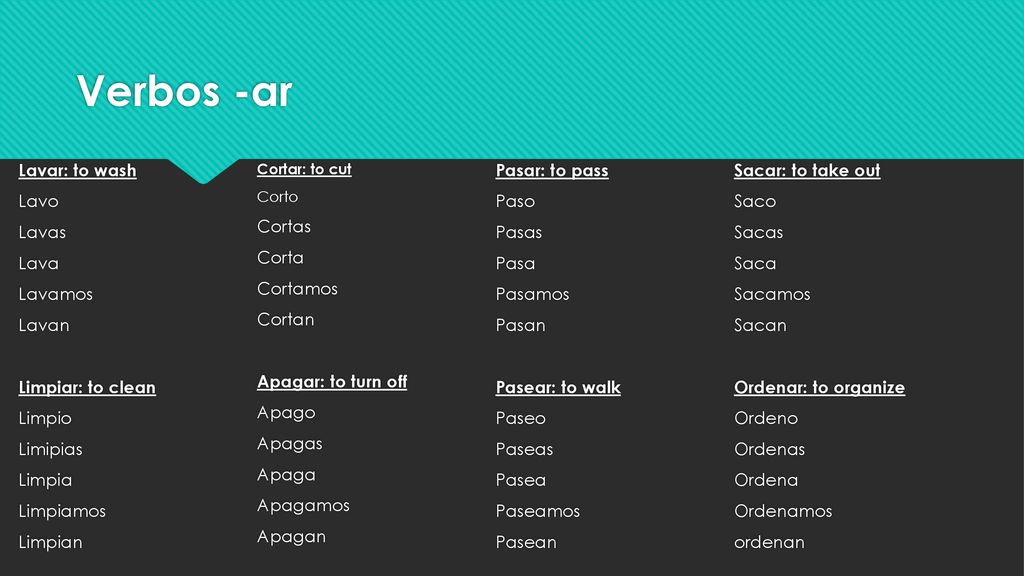Screen dimensions: 1024x576
Task: Click the word 'Lavamos'
Action: tap(56, 294)
